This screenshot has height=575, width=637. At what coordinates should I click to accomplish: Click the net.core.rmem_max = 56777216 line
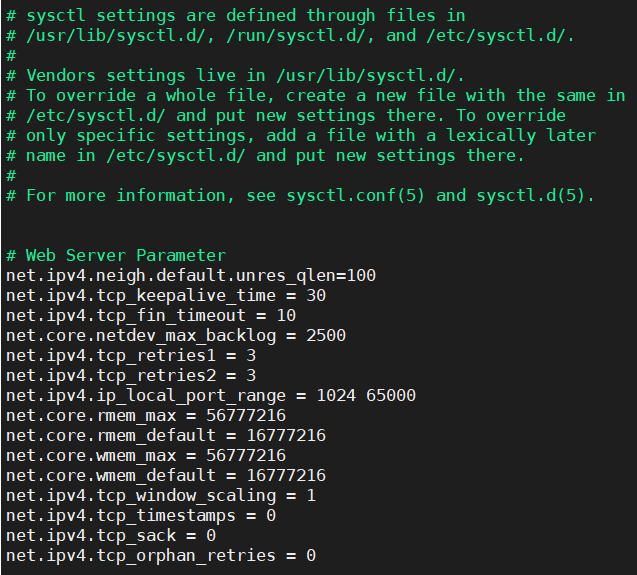tap(146, 416)
